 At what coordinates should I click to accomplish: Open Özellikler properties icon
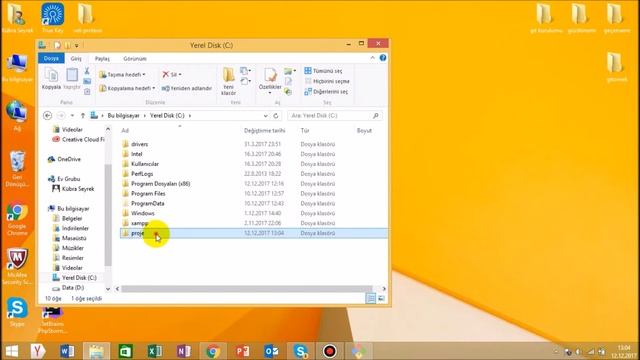pyautogui.click(x=270, y=75)
